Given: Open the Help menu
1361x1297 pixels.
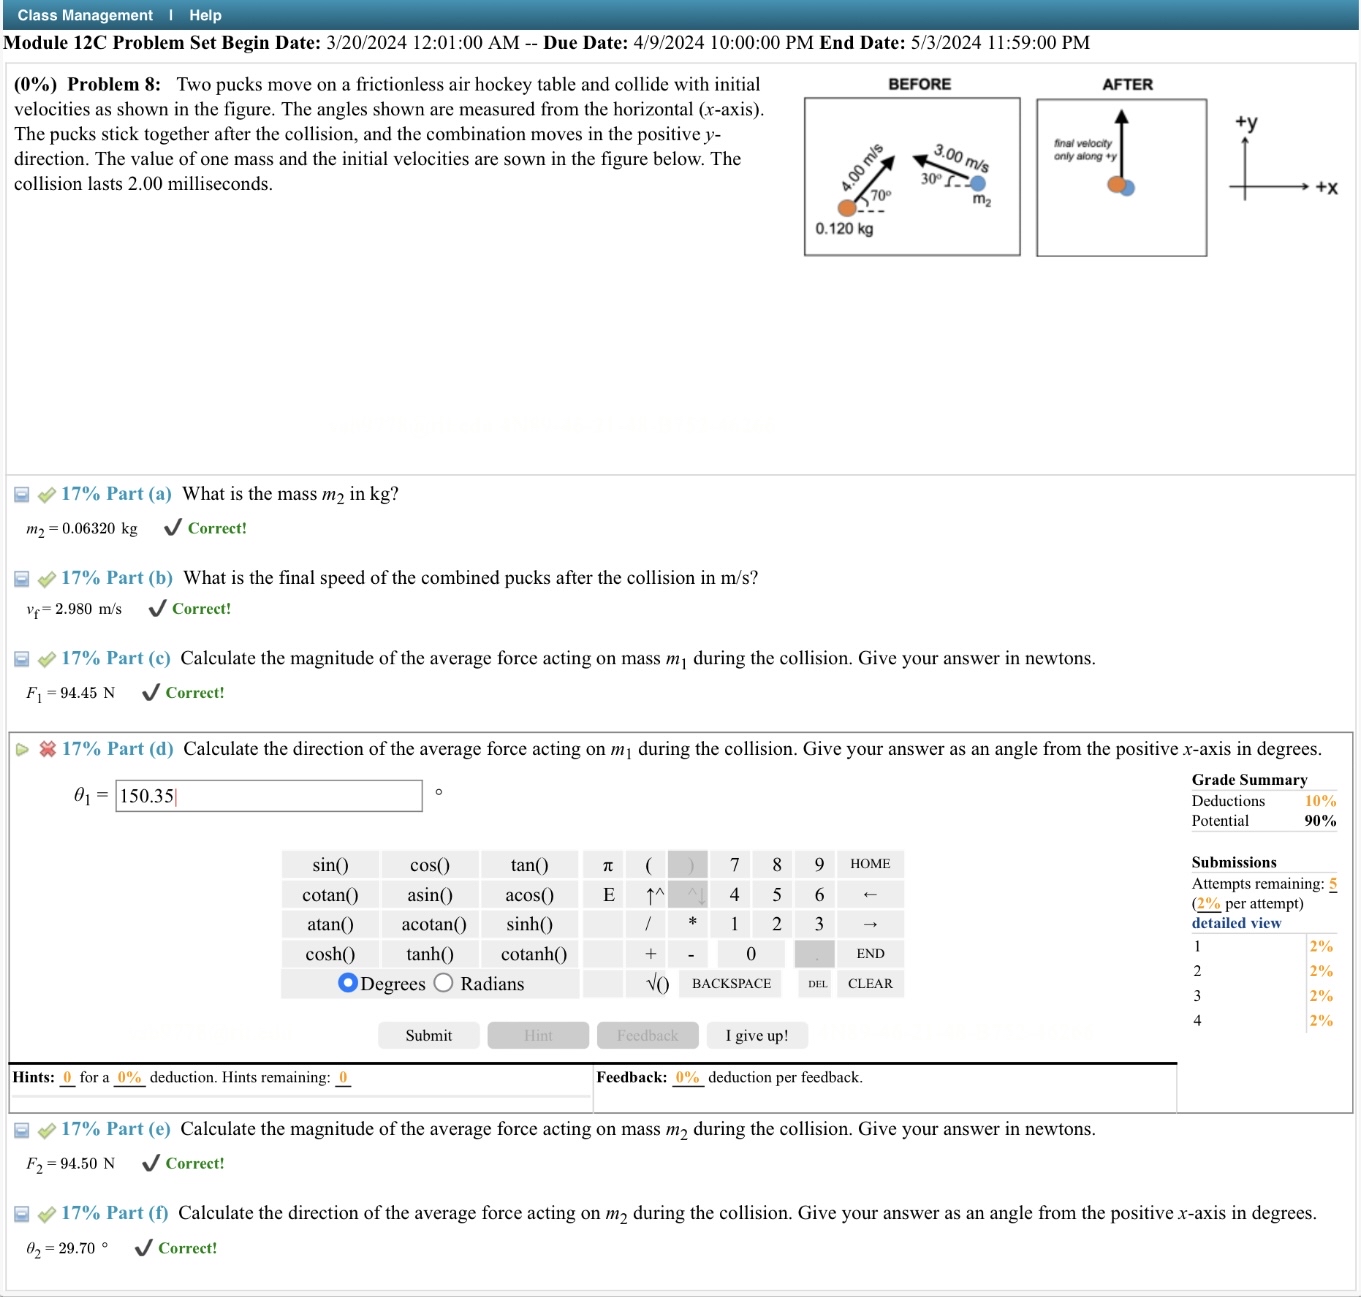Looking at the screenshot, I should coord(206,15).
